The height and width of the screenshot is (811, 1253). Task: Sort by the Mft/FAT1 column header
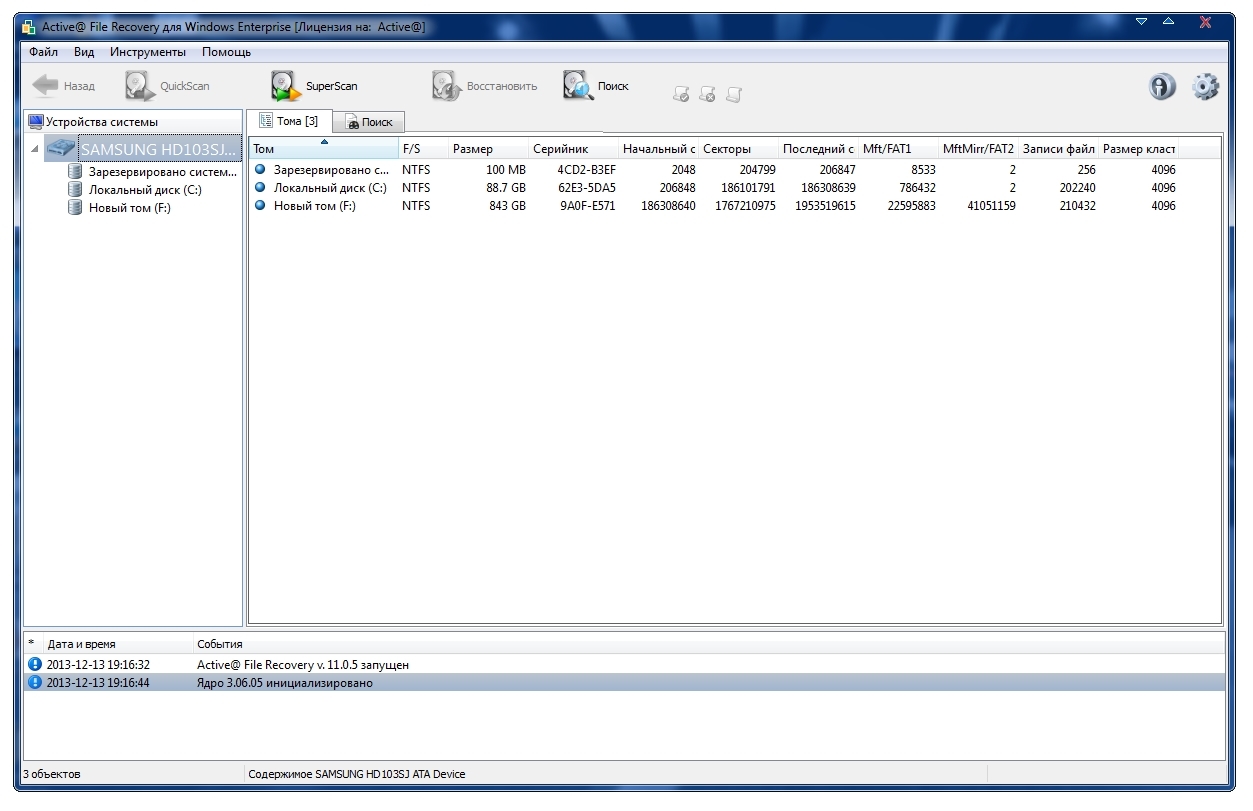[898, 149]
